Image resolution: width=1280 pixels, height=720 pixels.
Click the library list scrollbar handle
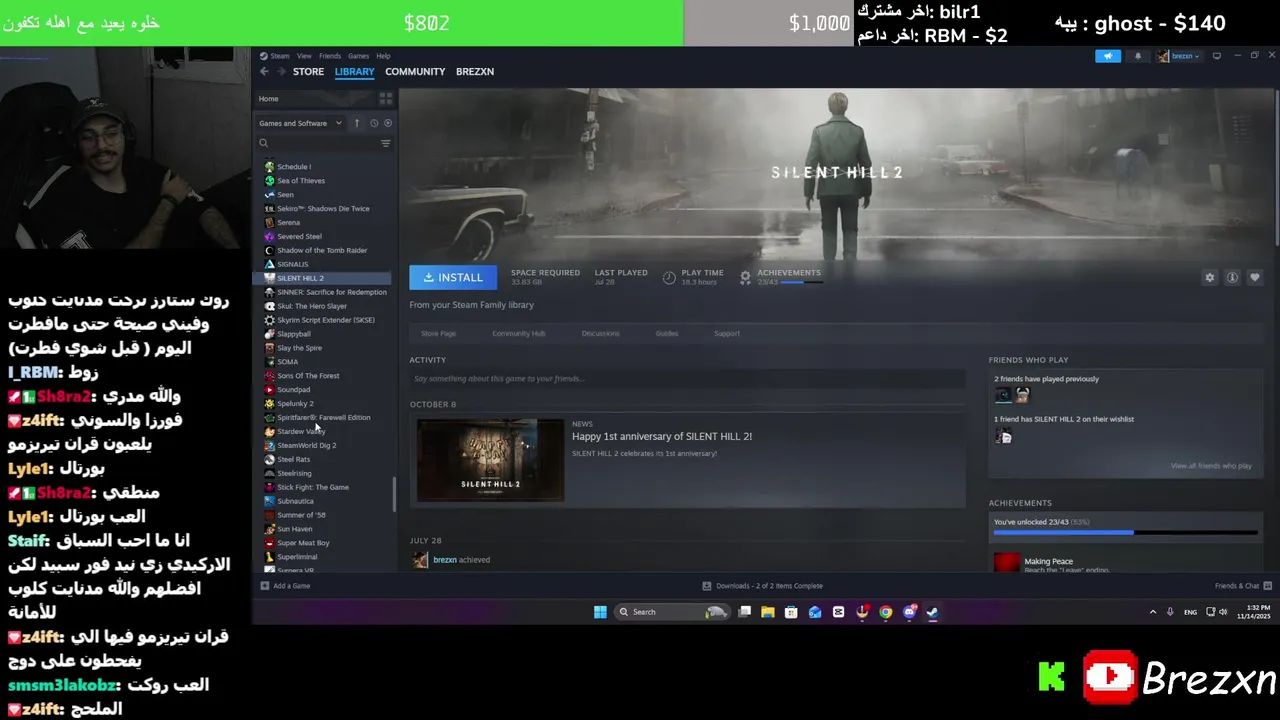394,493
